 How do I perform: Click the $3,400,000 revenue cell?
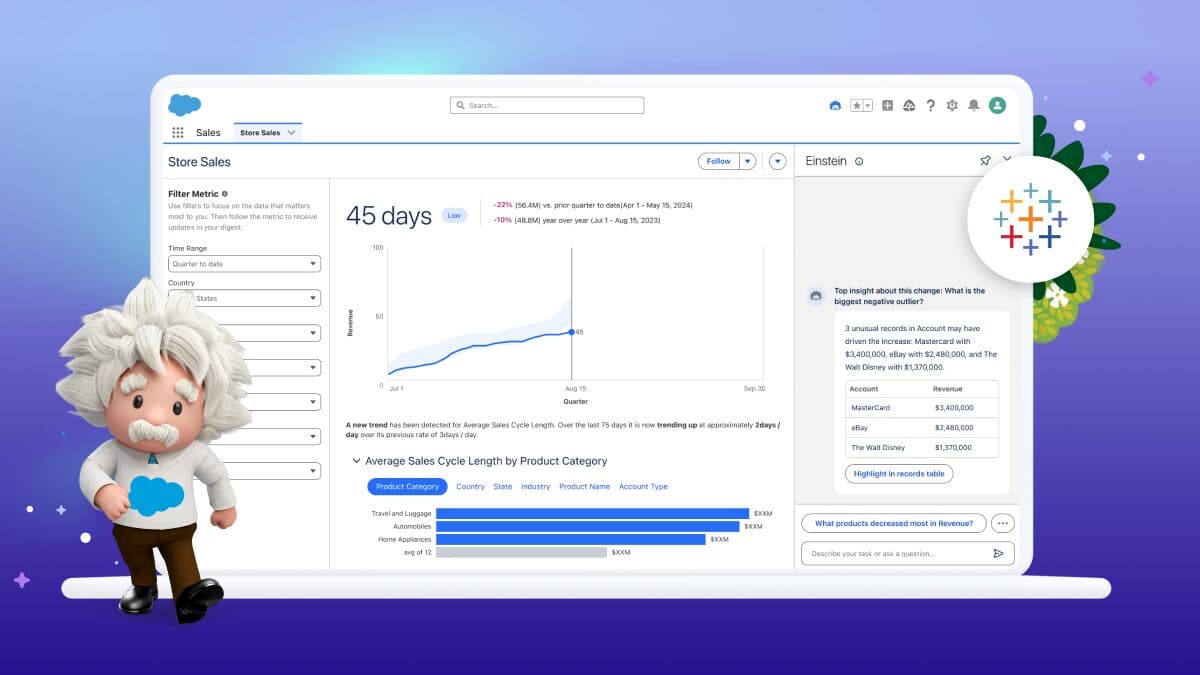pos(954,408)
